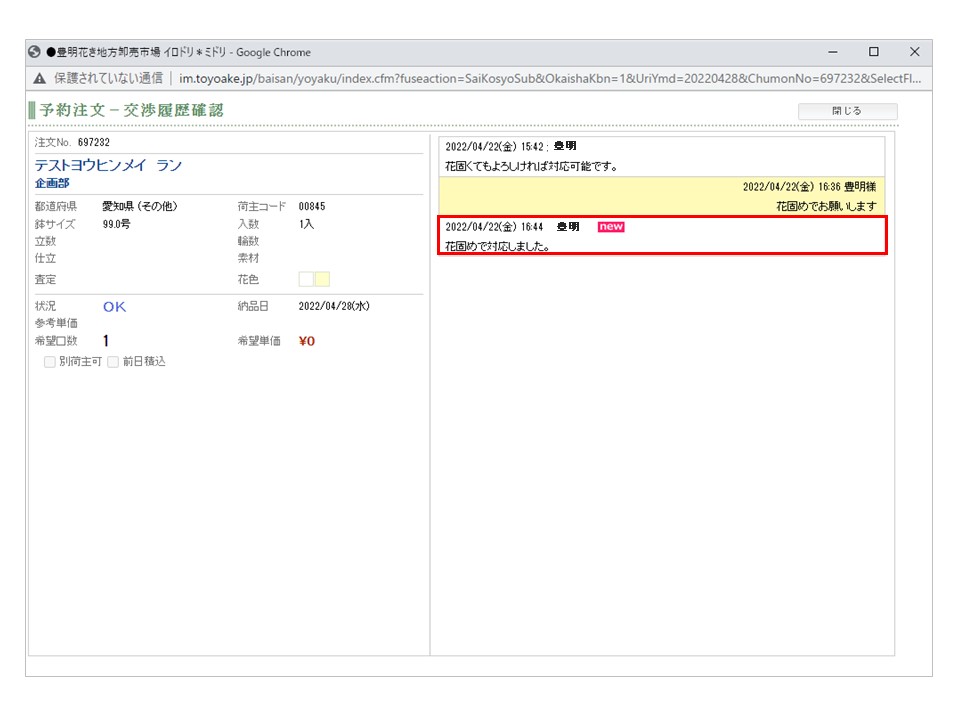Click the red ¥0 desired unit price
This screenshot has height=720, width=960.
pos(307,341)
